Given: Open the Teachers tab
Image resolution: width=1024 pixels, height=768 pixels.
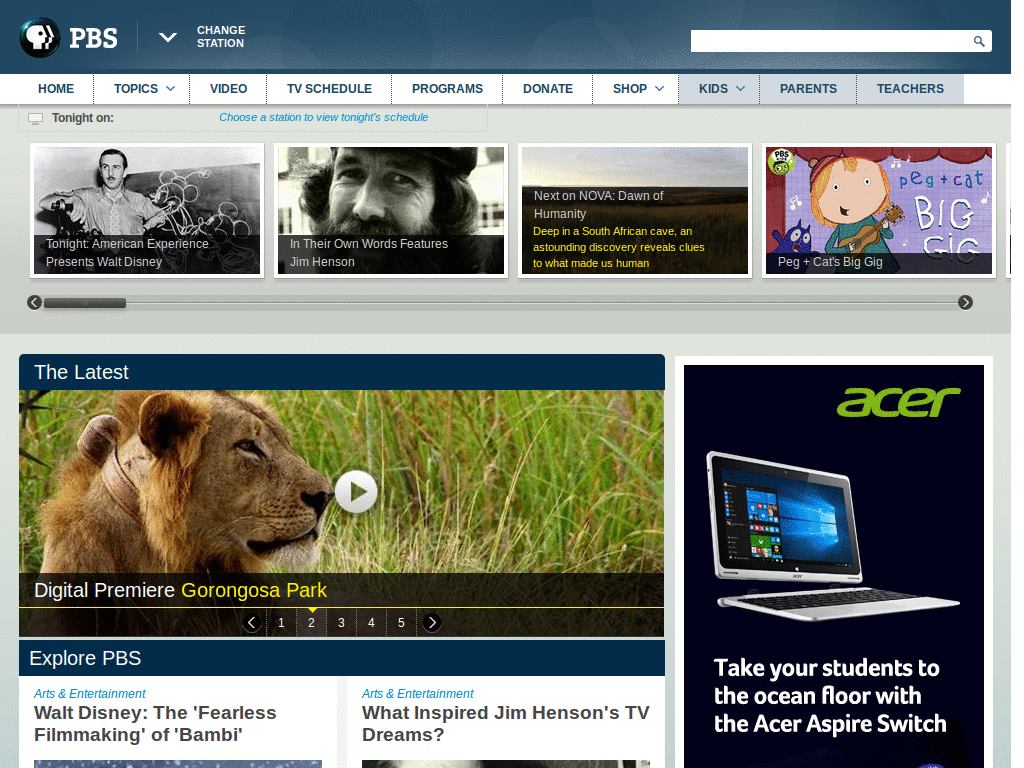Looking at the screenshot, I should (x=910, y=89).
